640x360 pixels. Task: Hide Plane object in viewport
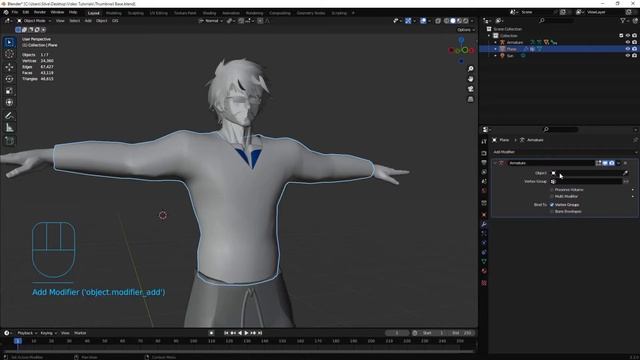tap(628, 49)
